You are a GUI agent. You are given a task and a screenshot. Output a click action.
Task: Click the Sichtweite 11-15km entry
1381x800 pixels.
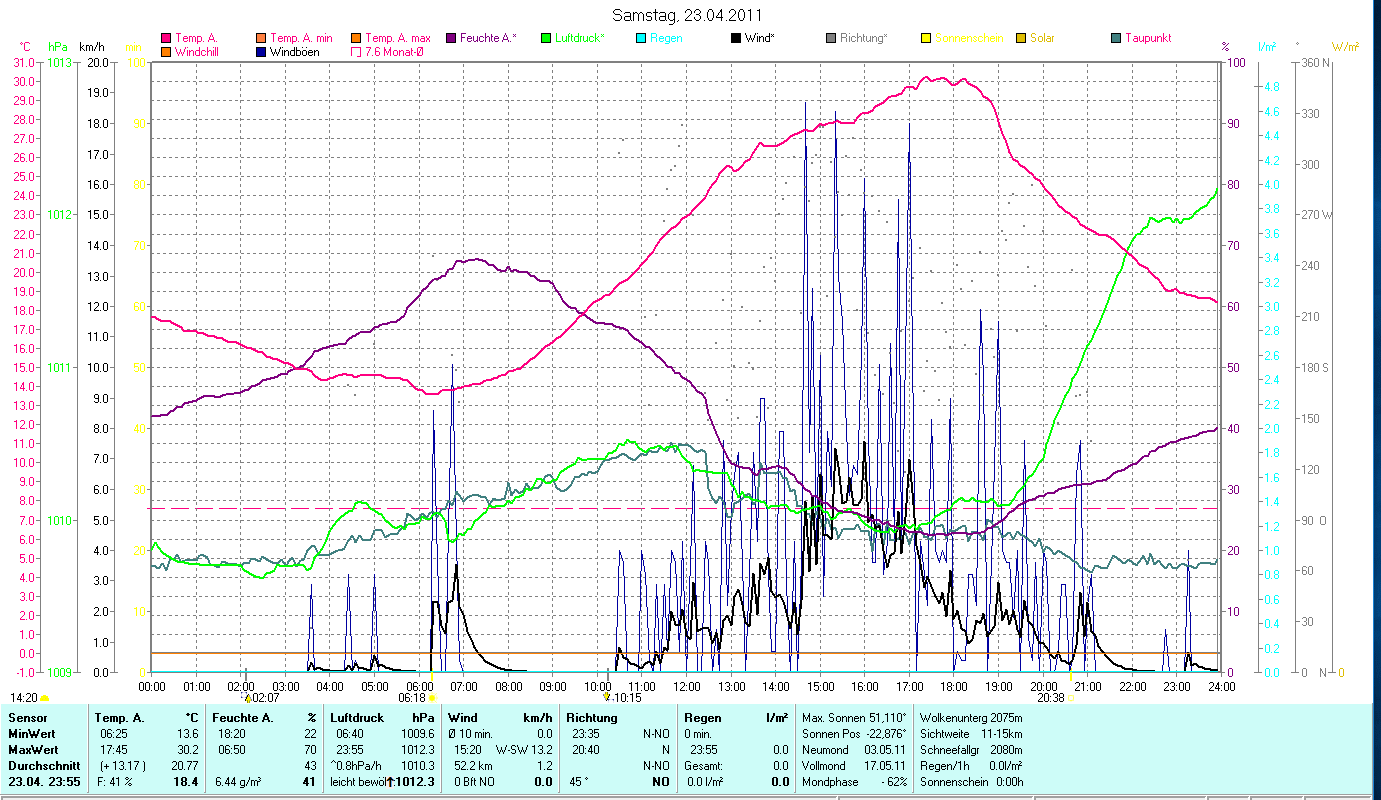tap(971, 734)
